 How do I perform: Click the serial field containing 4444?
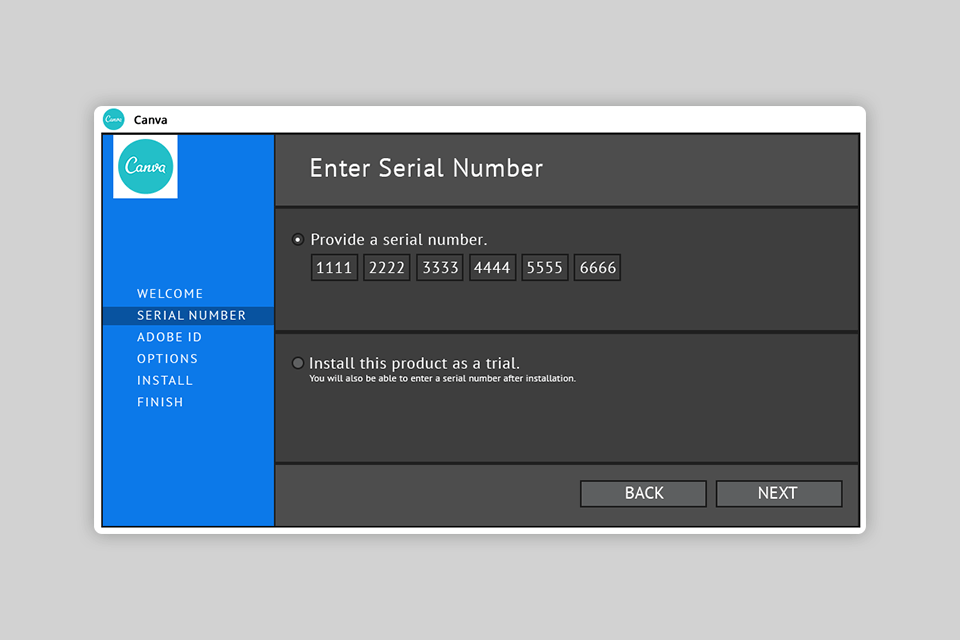492,268
